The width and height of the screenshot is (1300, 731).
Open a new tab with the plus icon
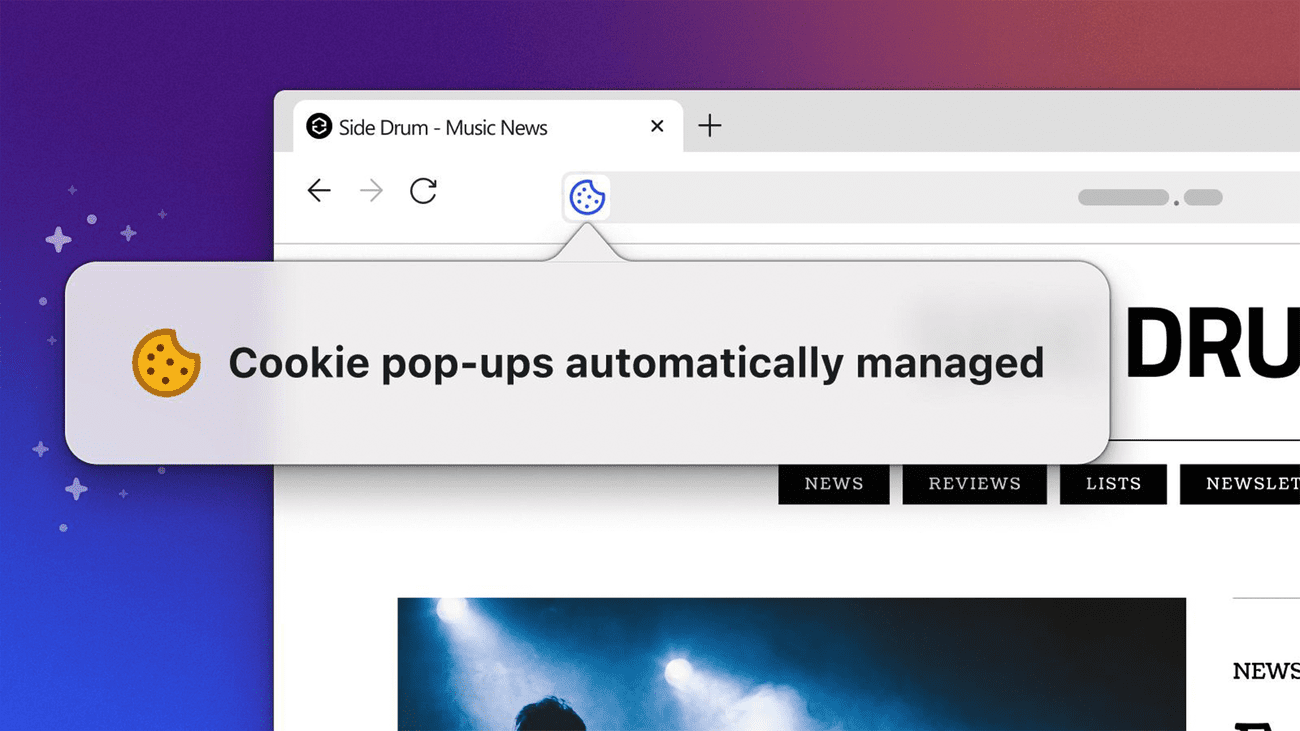click(710, 126)
